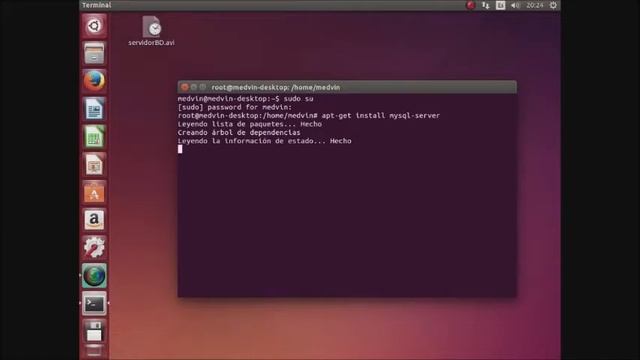Click 'Leyendo lista de paquetes... Hecho' line
Image resolution: width=640 pixels, height=360 pixels.
tap(249, 124)
